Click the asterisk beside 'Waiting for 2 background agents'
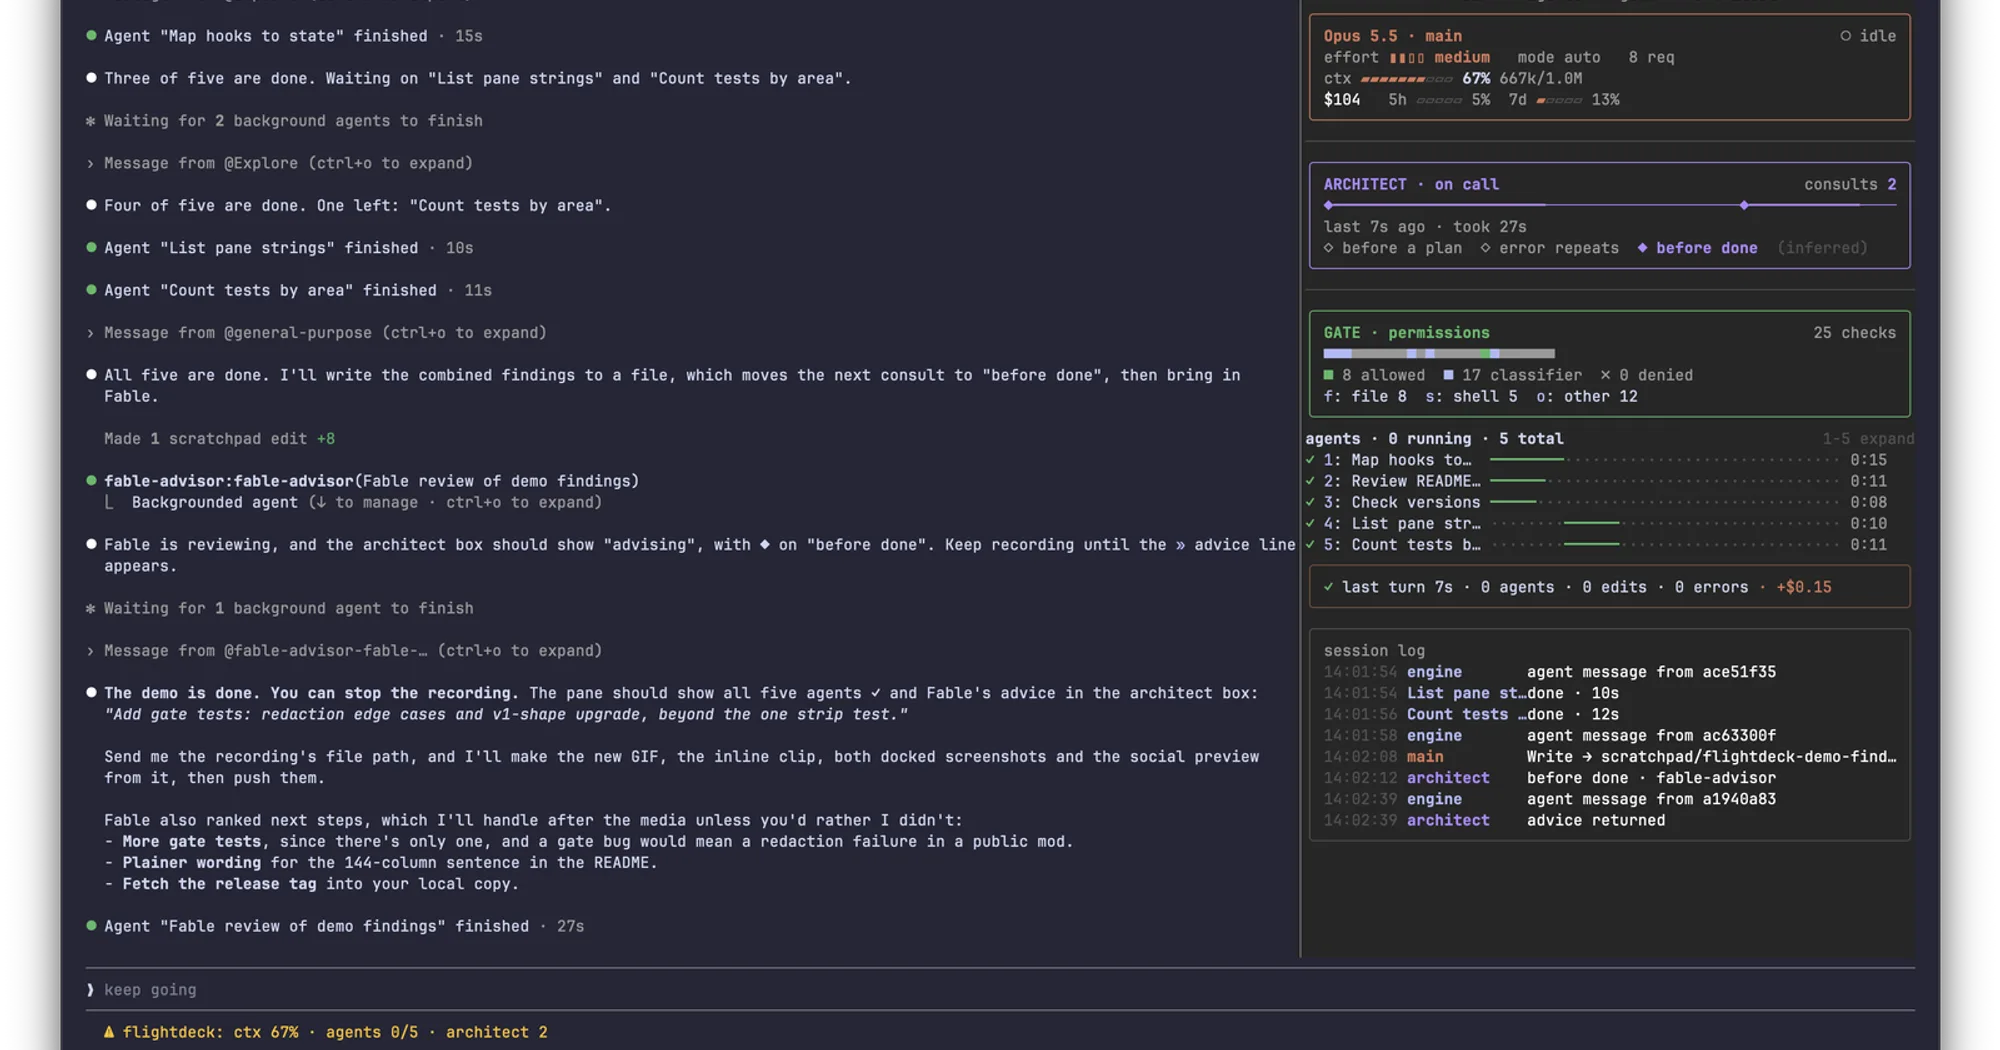 (x=91, y=121)
